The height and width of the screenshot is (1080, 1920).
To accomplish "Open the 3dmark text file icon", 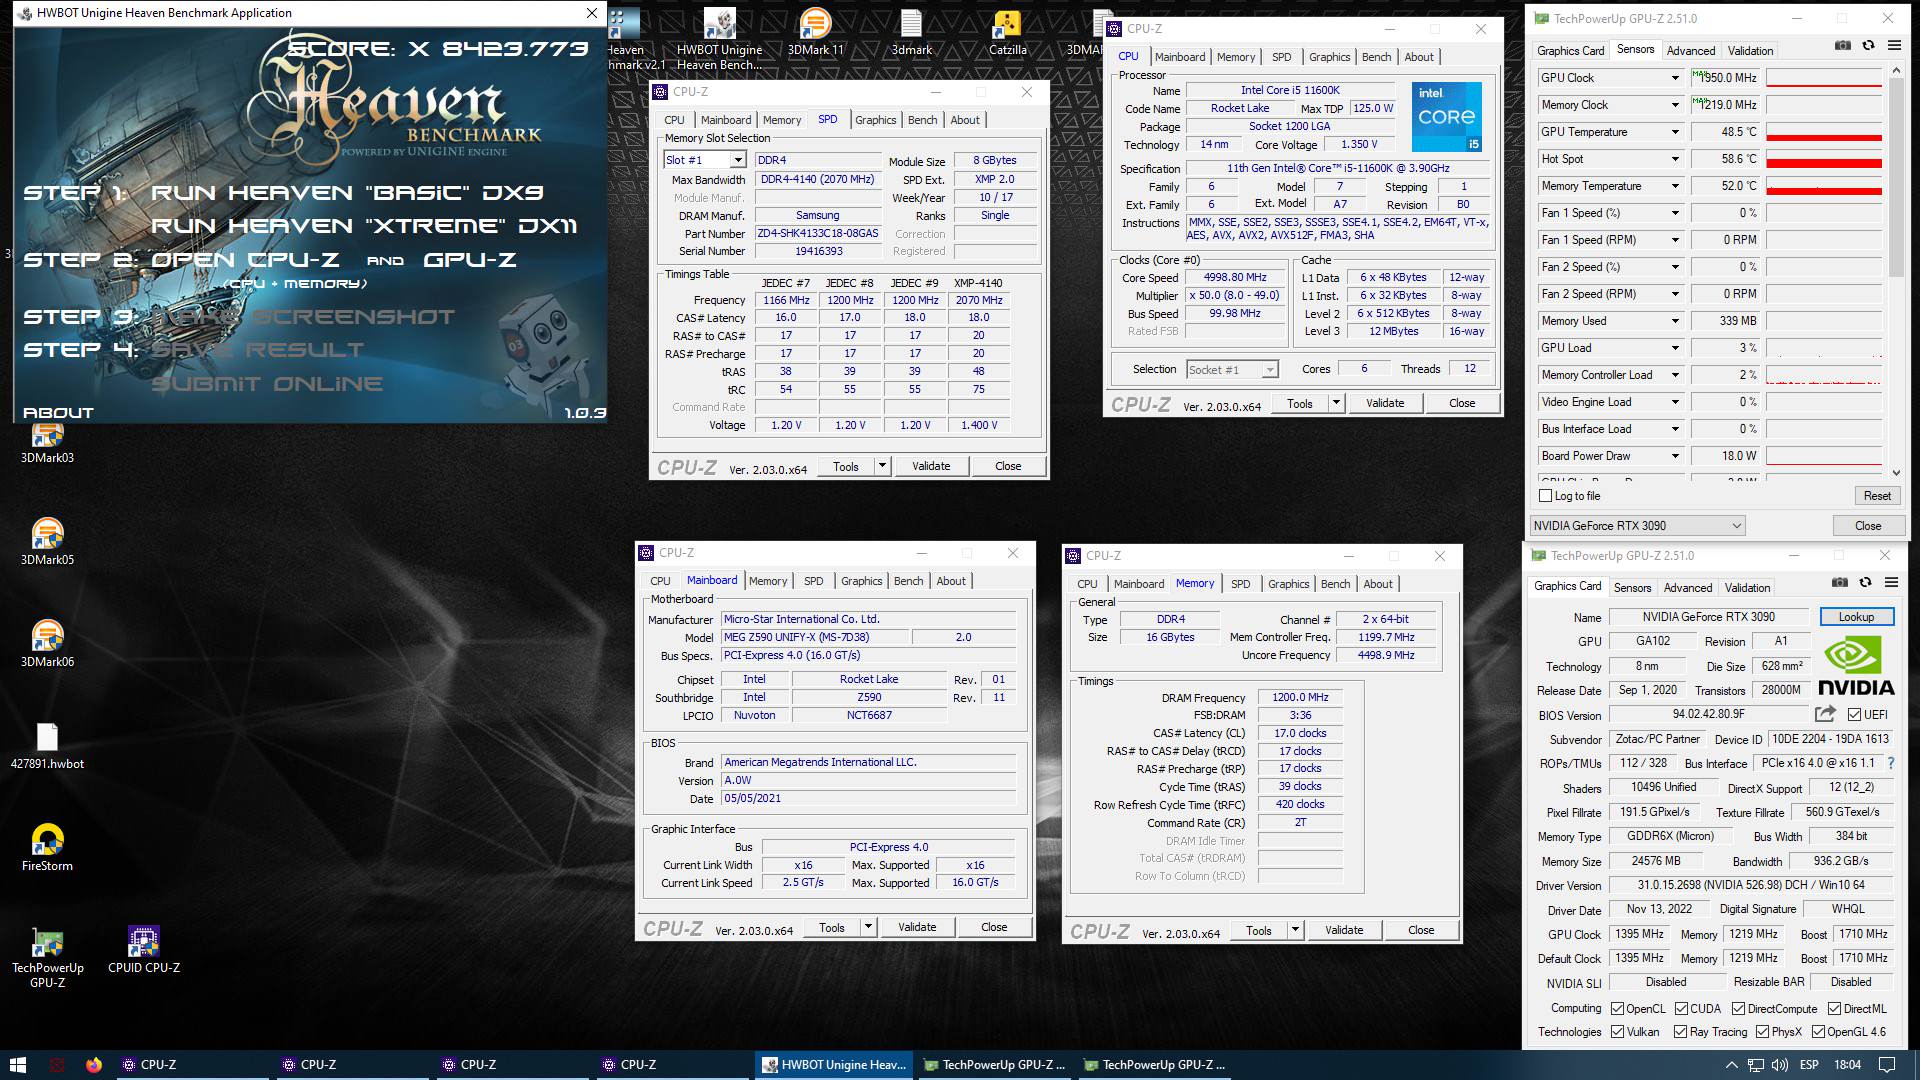I will pos(911,32).
